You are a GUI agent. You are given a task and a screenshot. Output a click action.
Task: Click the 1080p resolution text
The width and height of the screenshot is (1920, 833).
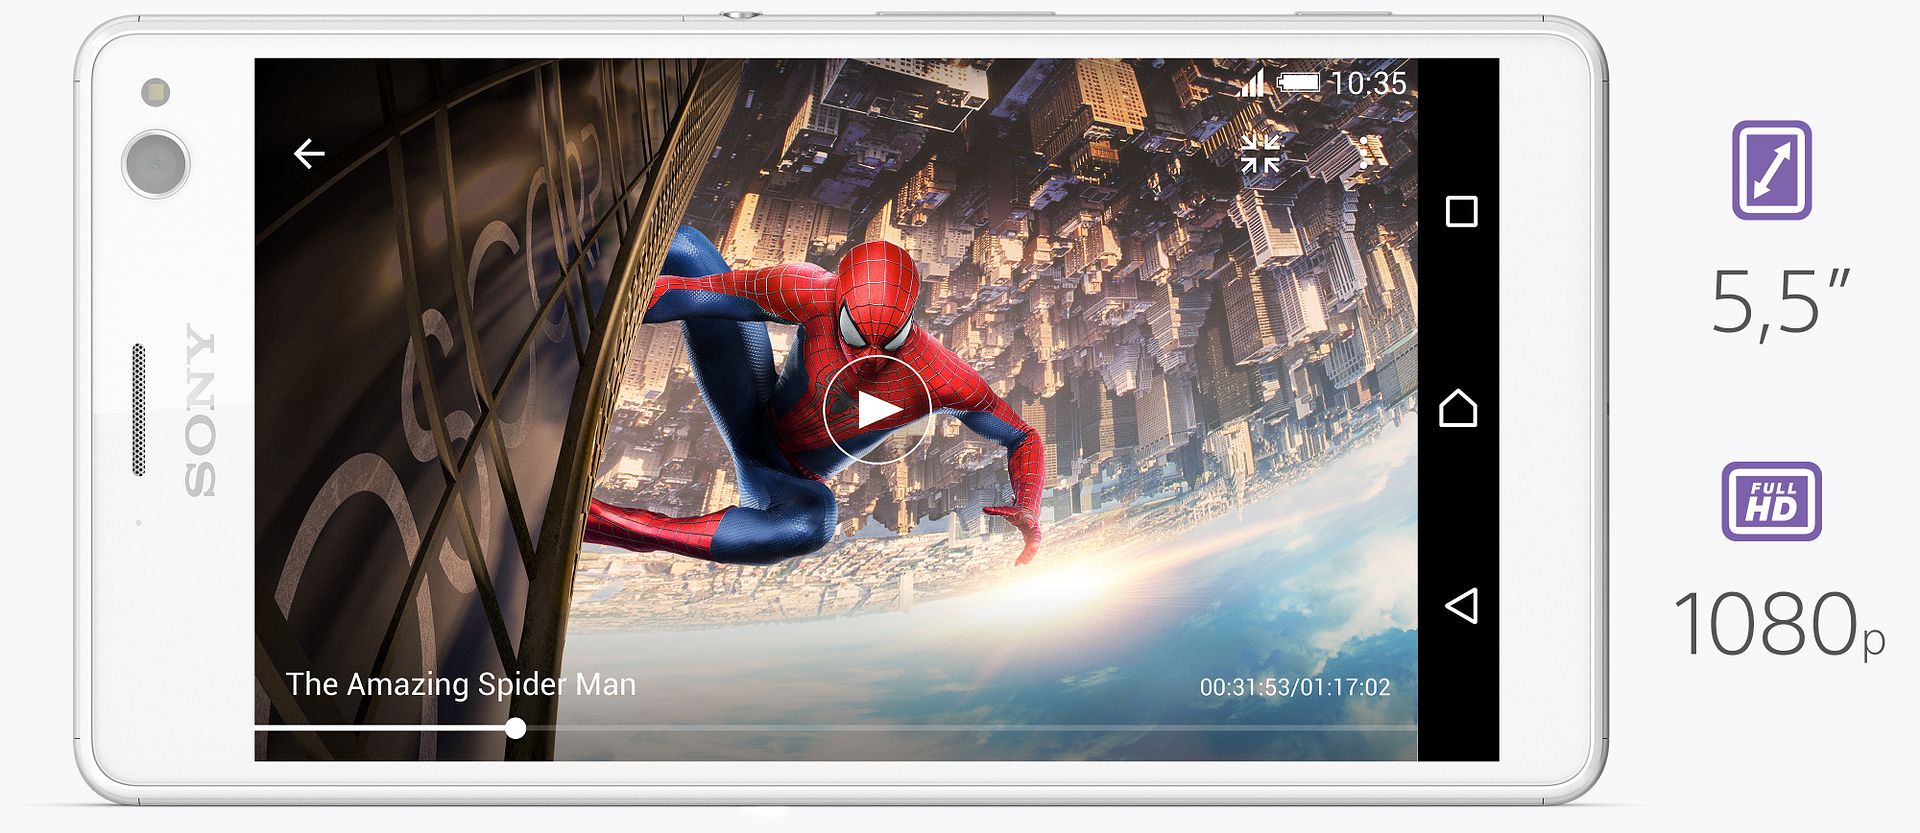point(1779,624)
